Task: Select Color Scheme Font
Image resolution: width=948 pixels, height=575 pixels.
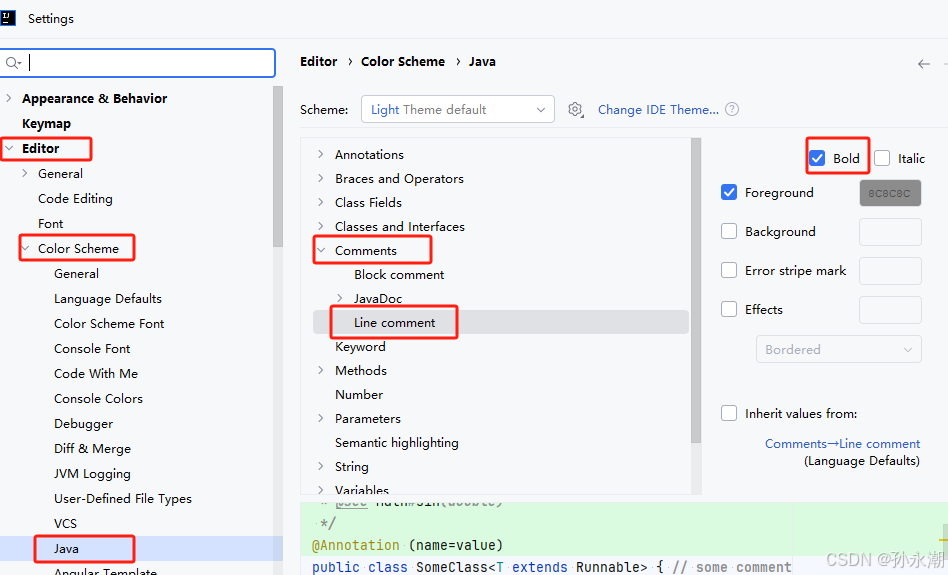Action: coord(109,323)
